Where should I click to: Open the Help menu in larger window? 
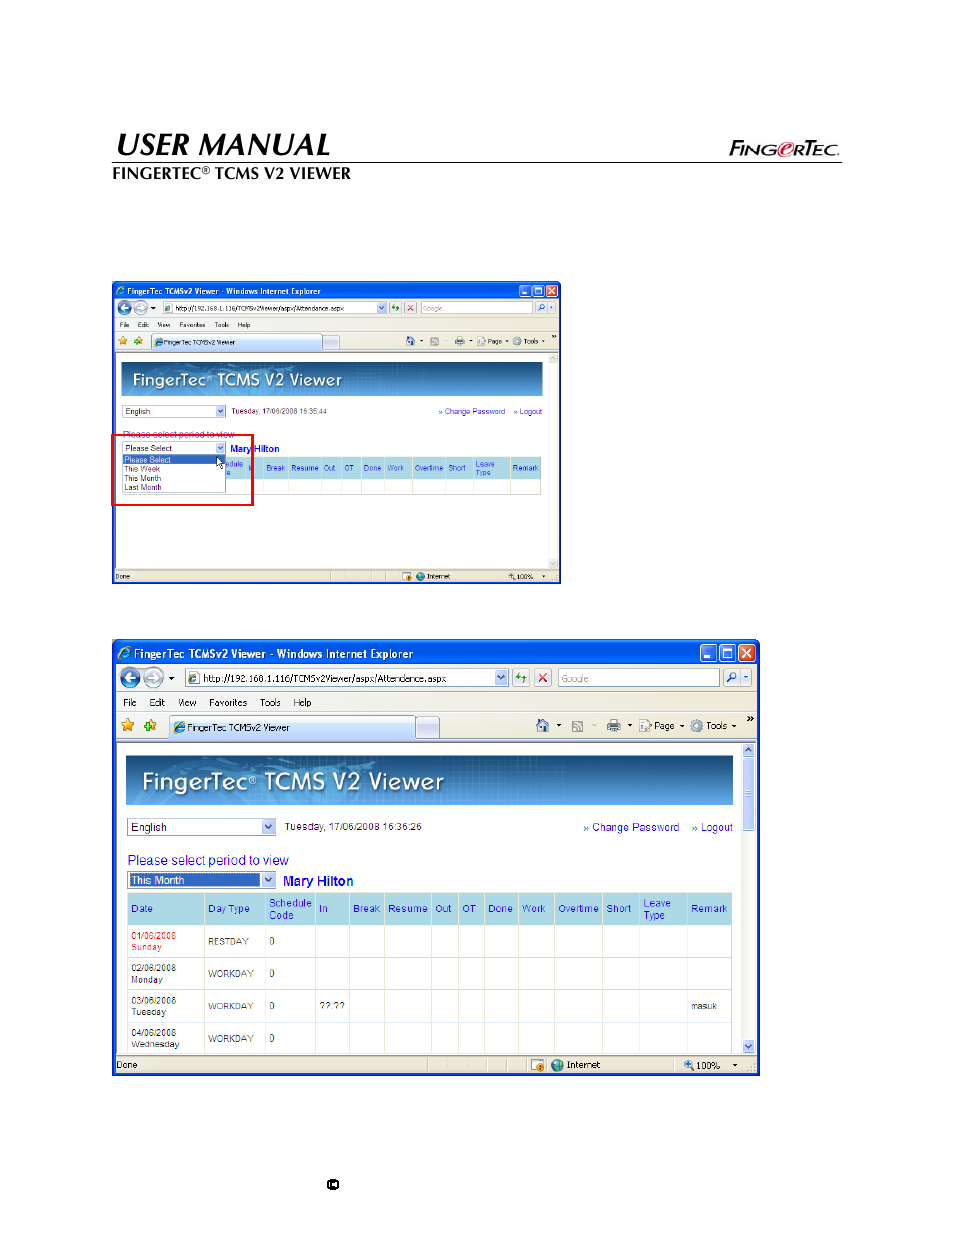pos(302,703)
